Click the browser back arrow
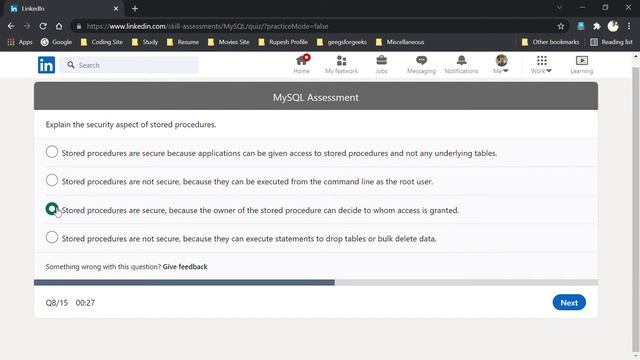Viewport: 640px width, 360px height. [11, 26]
